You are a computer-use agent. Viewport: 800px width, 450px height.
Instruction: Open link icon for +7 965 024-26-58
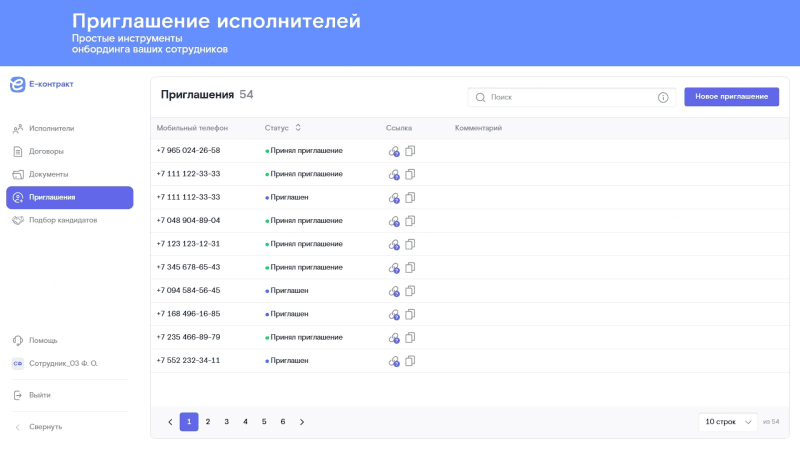pos(394,151)
